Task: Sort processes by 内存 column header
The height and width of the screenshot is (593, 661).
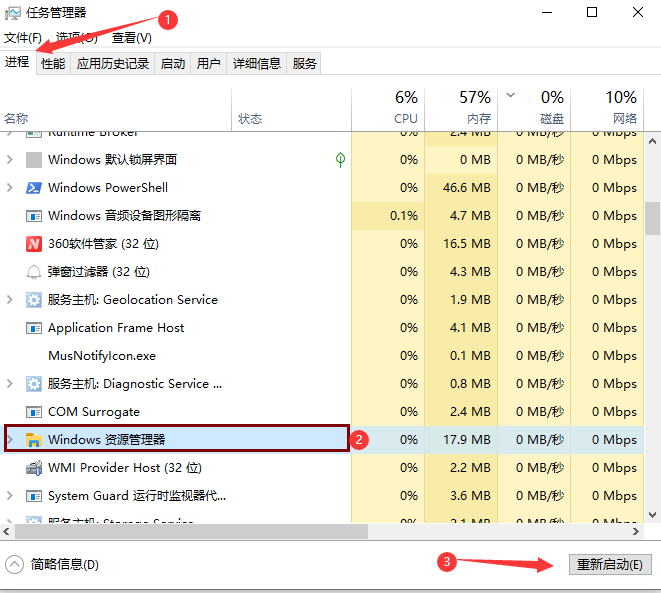Action: click(461, 108)
